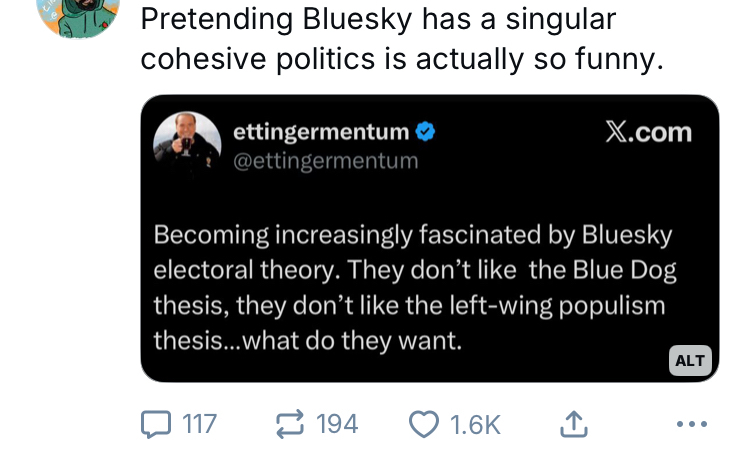The height and width of the screenshot is (457, 750).
Task: Click the reply speech bubble icon
Action: point(155,424)
